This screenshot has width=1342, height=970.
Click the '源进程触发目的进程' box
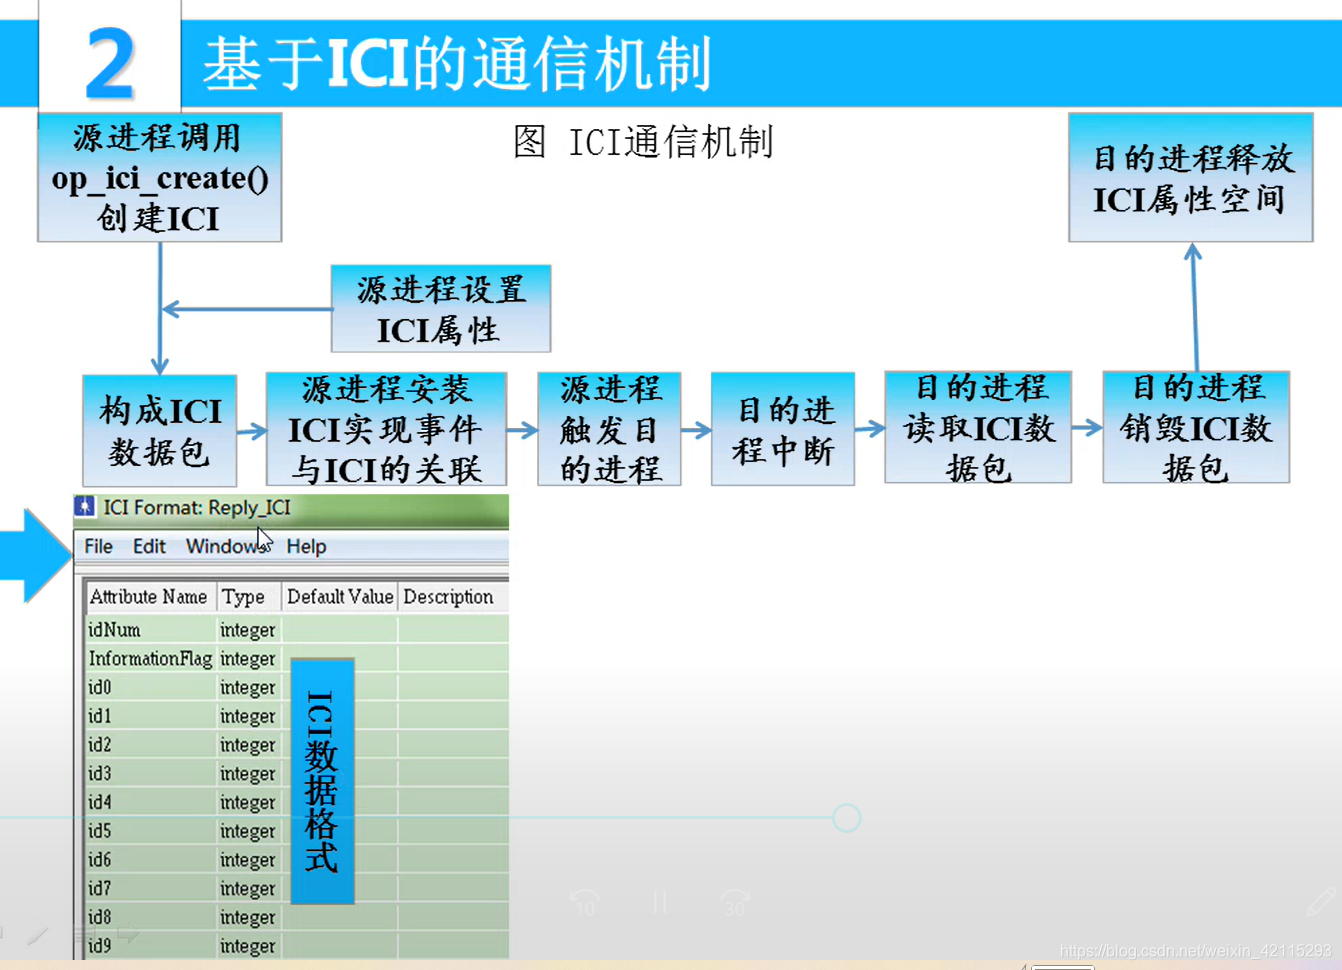pos(609,429)
